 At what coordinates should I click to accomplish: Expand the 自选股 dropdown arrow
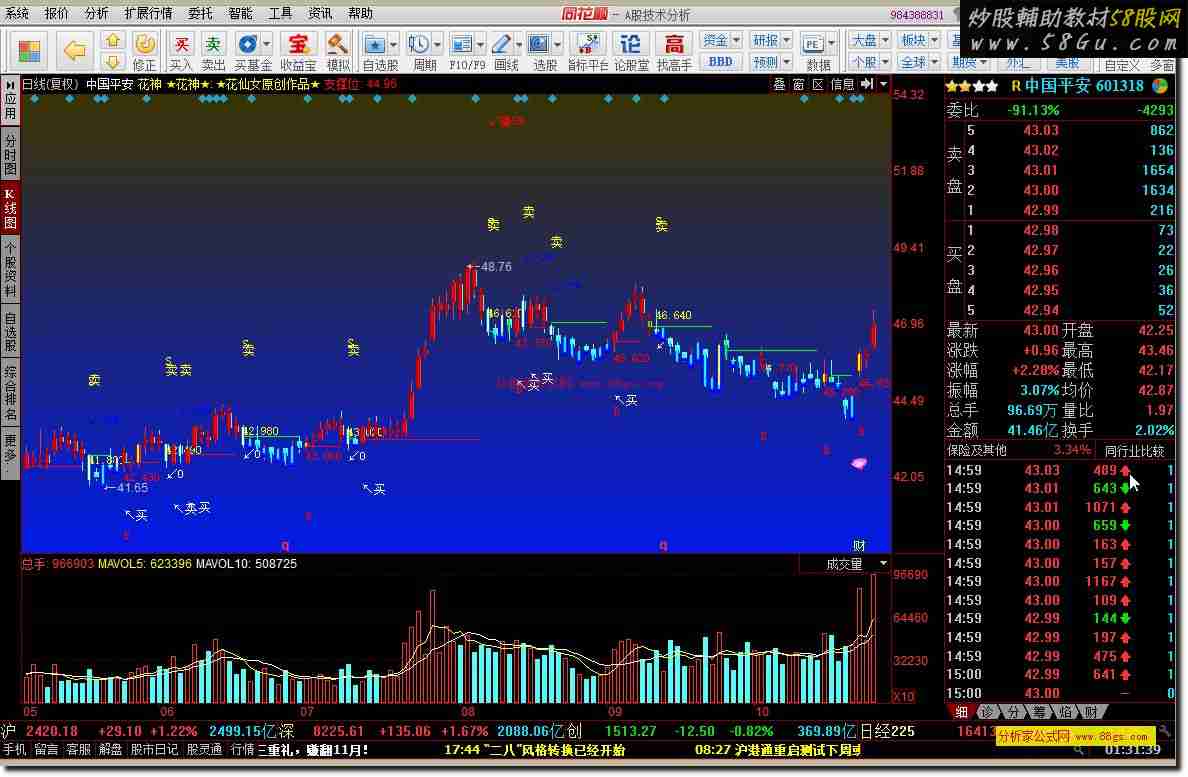(393, 45)
